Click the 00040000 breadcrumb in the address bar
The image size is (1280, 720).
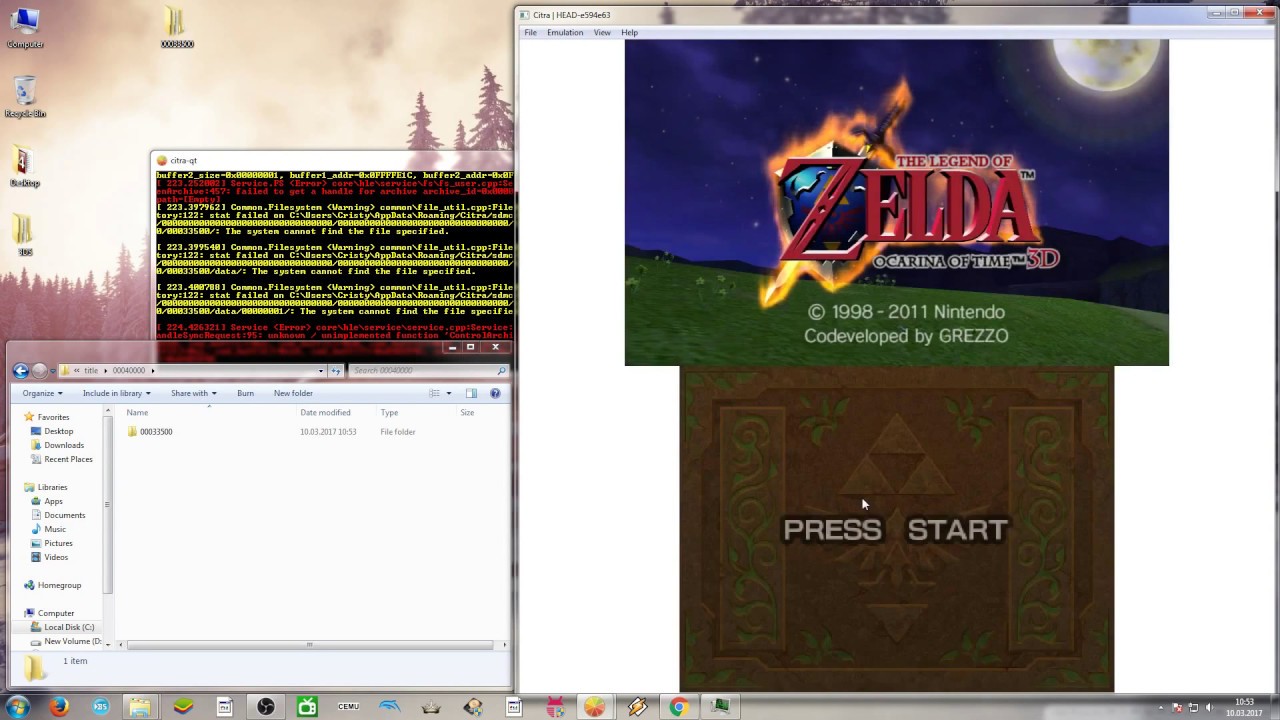click(128, 371)
